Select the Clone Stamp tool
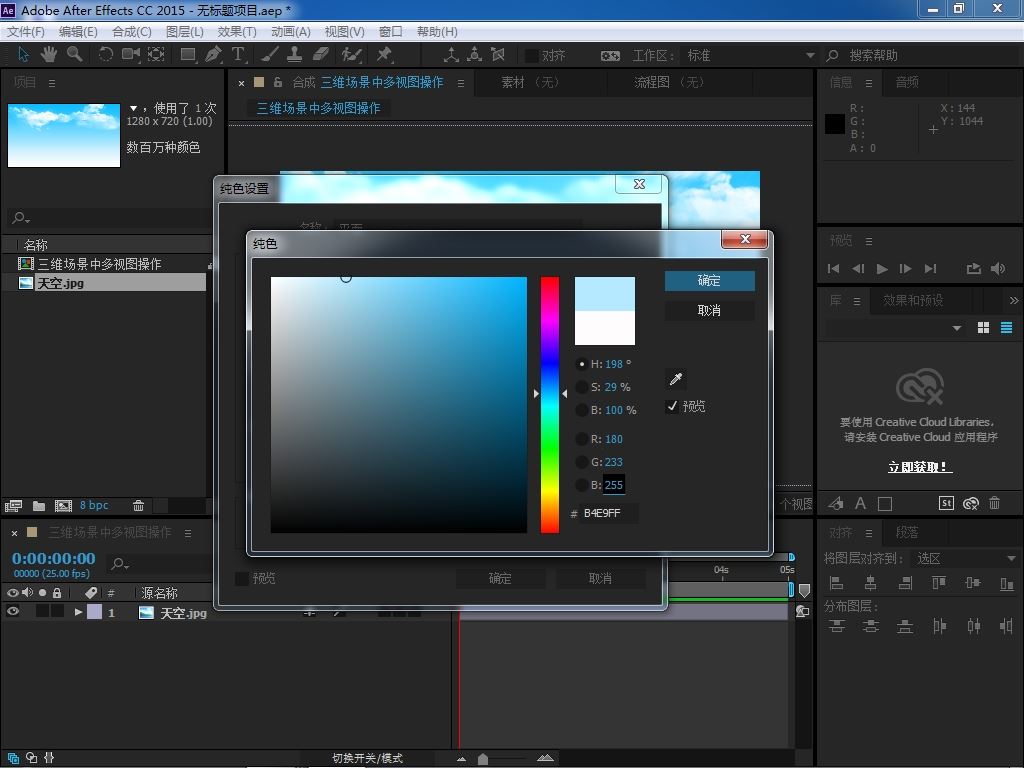Image resolution: width=1024 pixels, height=768 pixels. 295,55
